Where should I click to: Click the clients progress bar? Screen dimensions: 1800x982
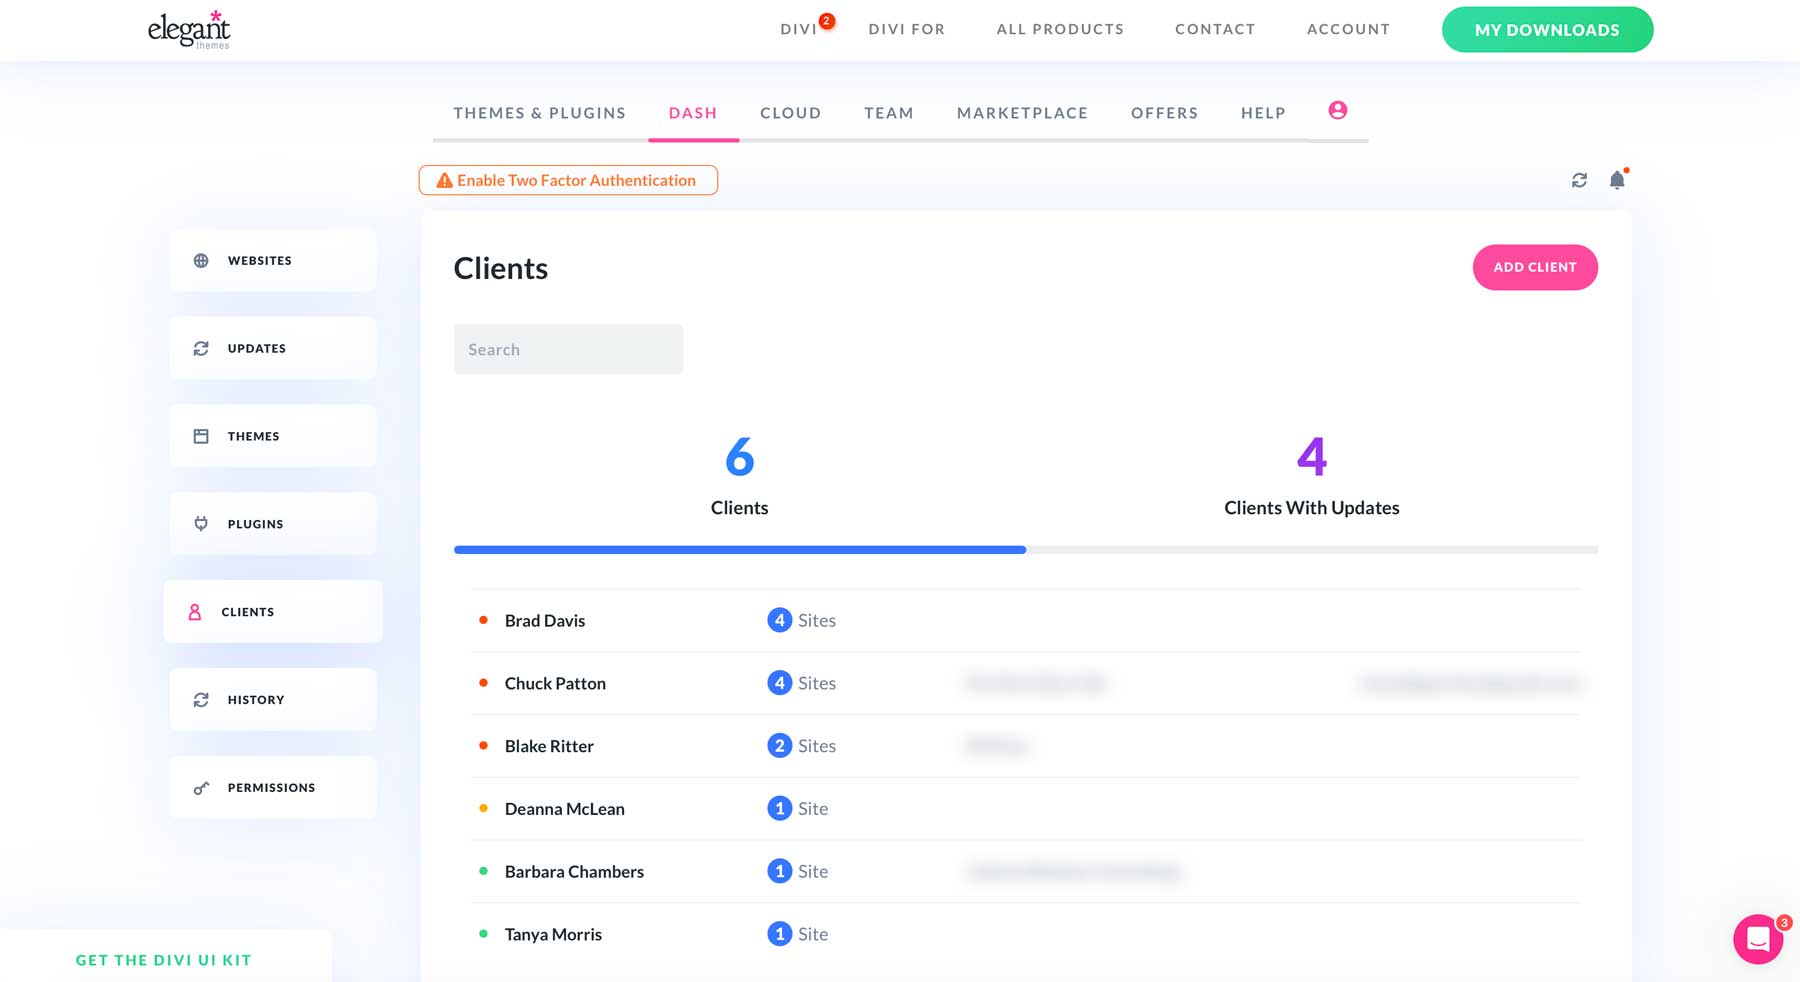(1025, 549)
